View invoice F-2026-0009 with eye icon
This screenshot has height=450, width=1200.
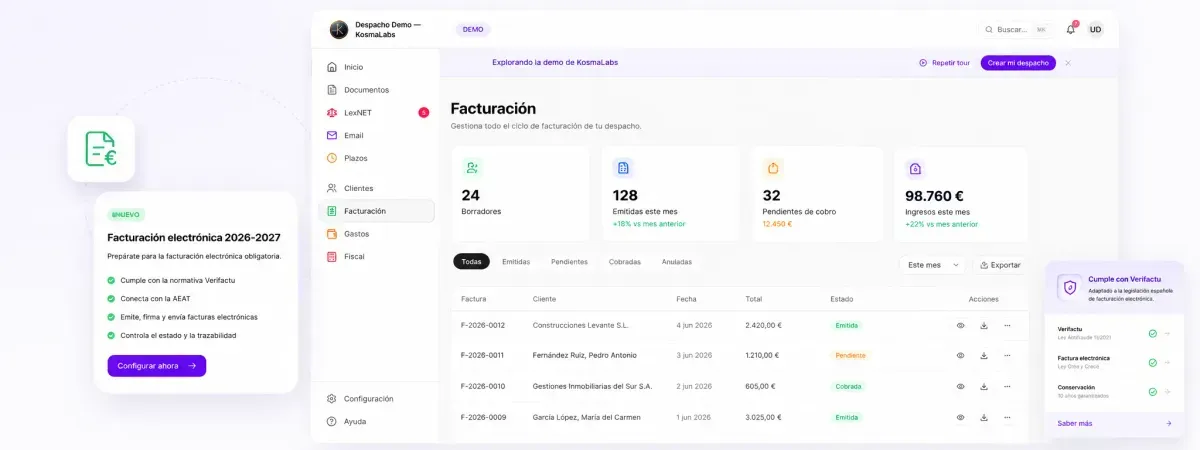coord(960,417)
